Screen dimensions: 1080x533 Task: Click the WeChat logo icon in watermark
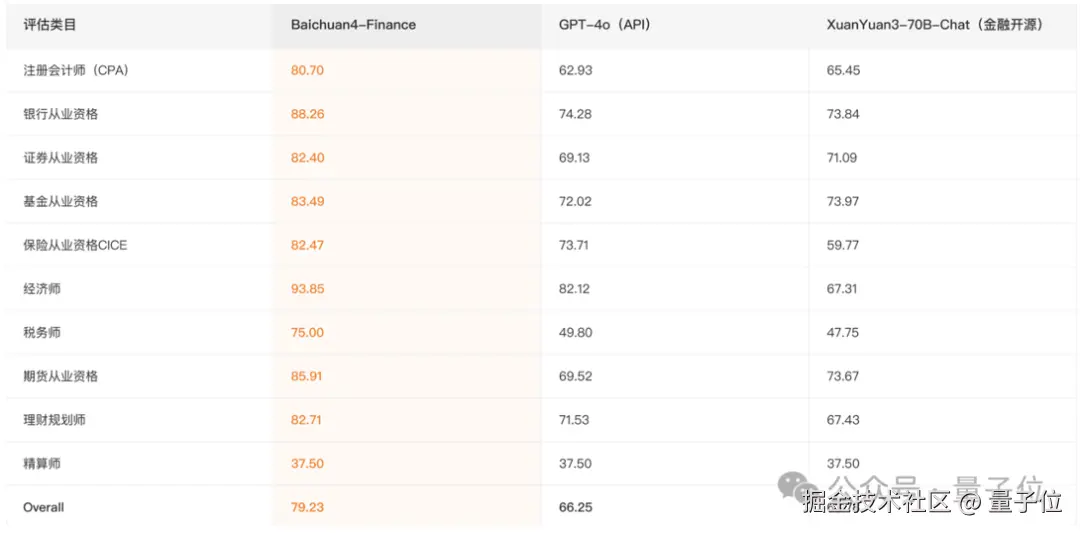[x=793, y=485]
